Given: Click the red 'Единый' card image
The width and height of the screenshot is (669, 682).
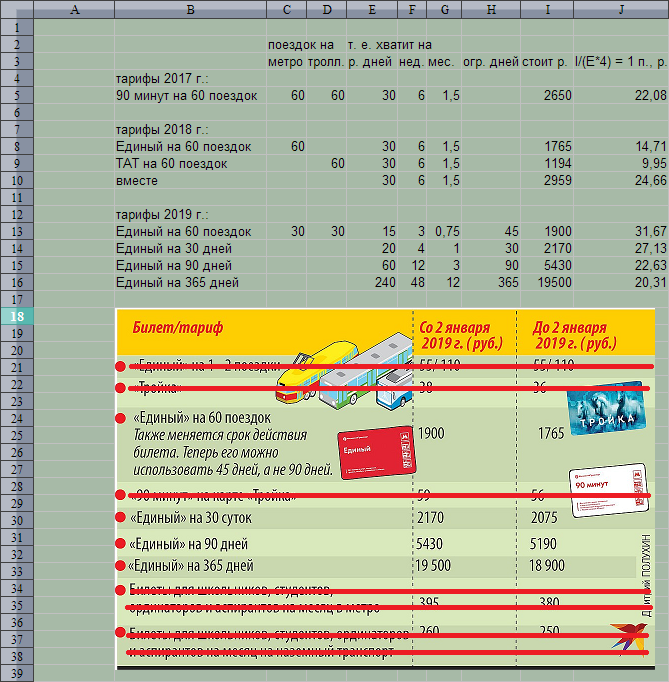Looking at the screenshot, I should point(377,453).
